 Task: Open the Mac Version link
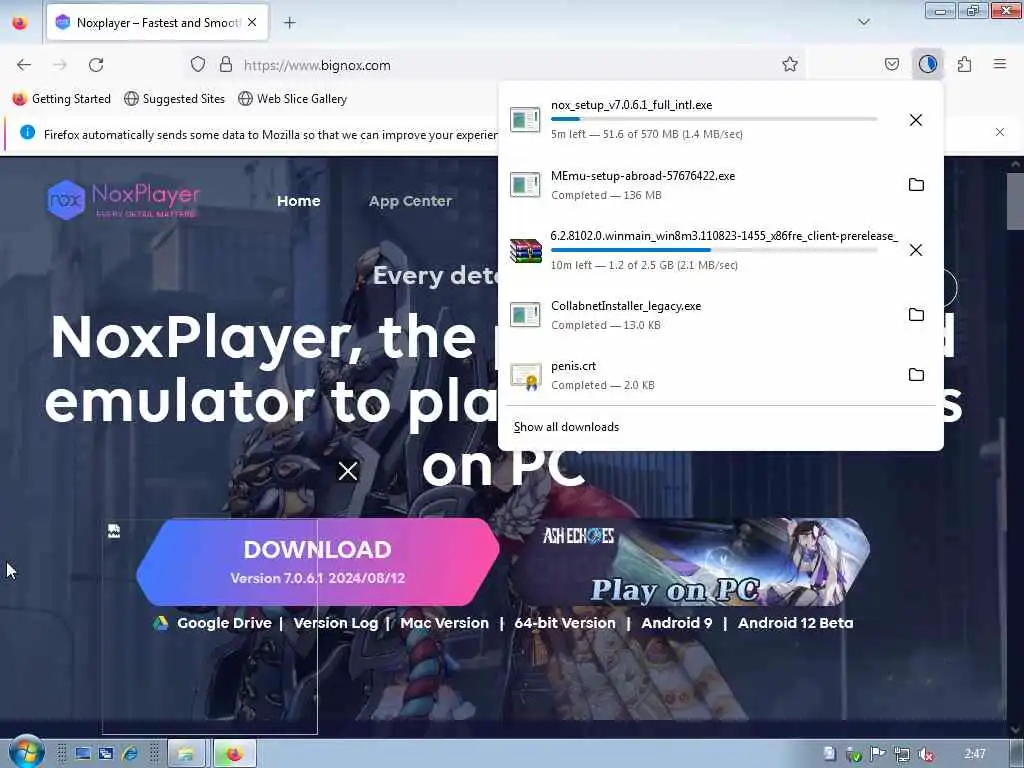(x=444, y=623)
